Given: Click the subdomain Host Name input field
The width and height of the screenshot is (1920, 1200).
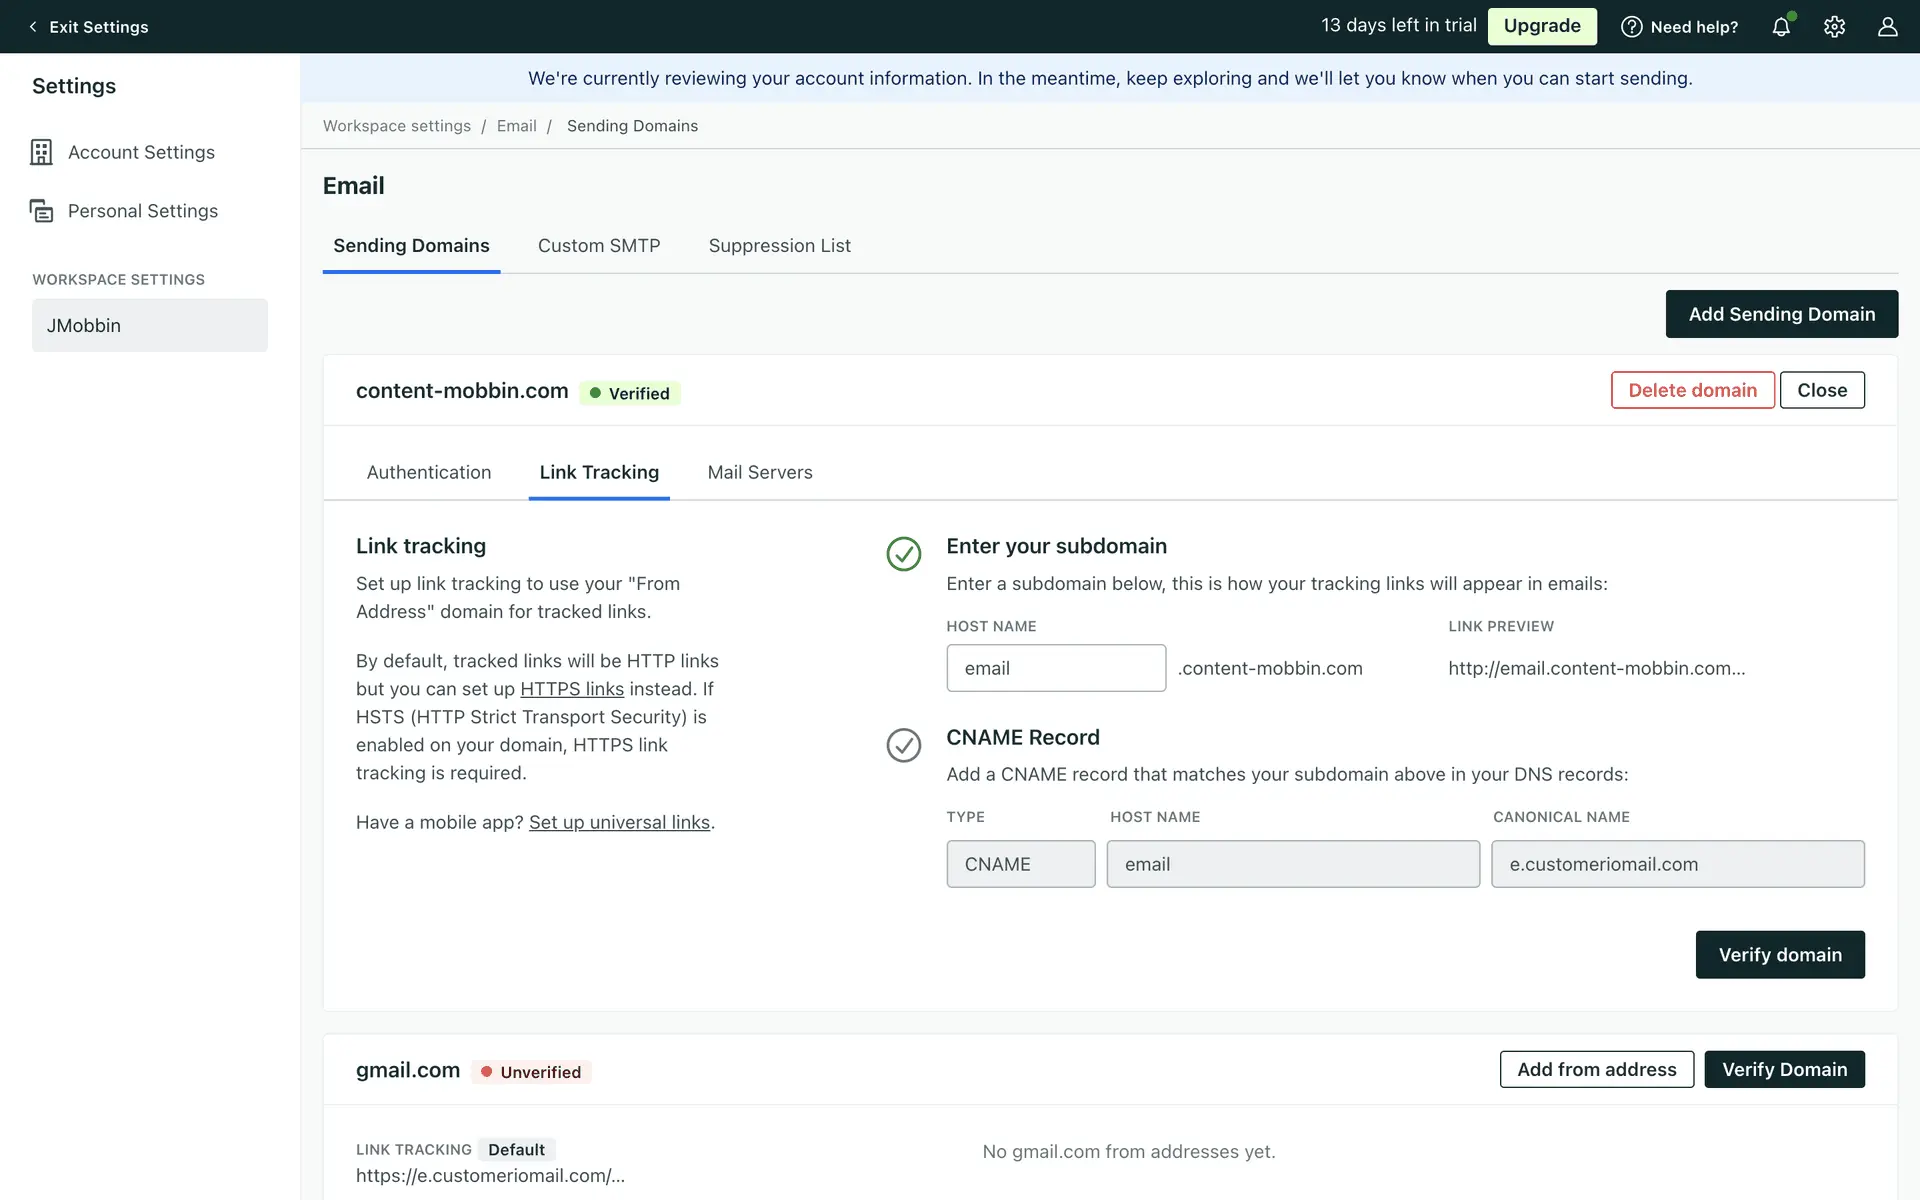Looking at the screenshot, I should coord(1056,668).
